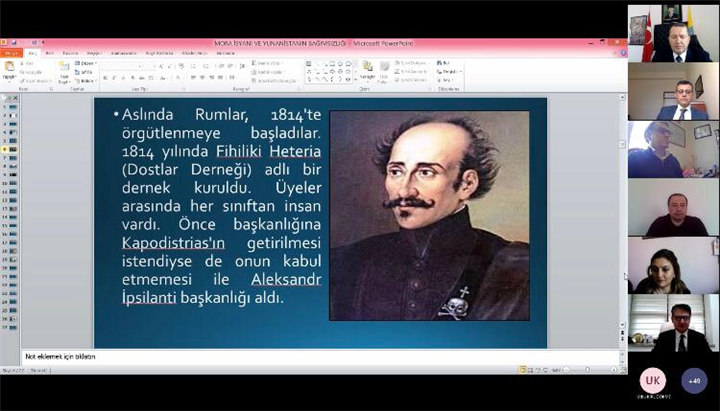Click Şekil Anahattı shape outline
The height and width of the screenshot is (411, 720).
click(x=411, y=72)
